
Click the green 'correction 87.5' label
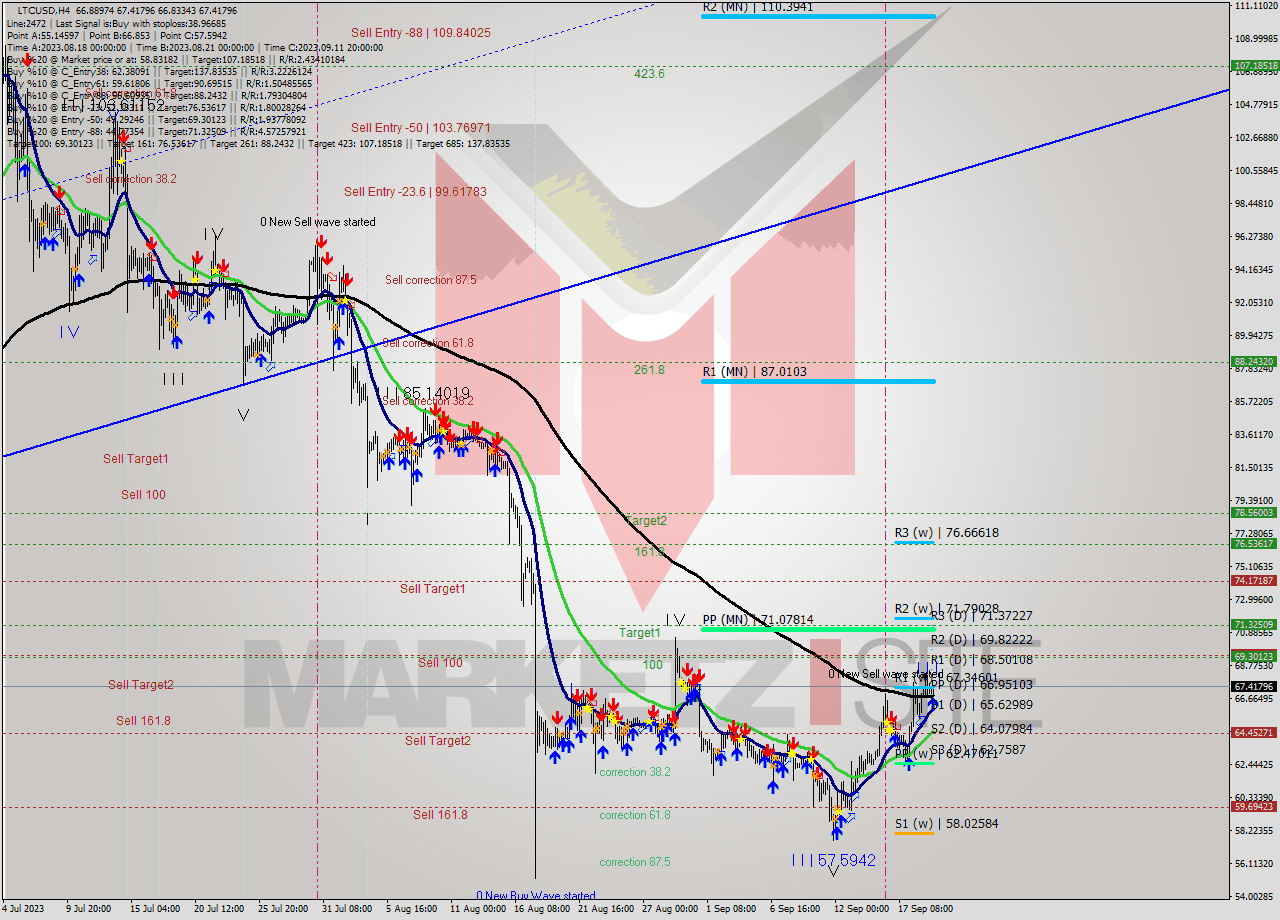point(635,862)
